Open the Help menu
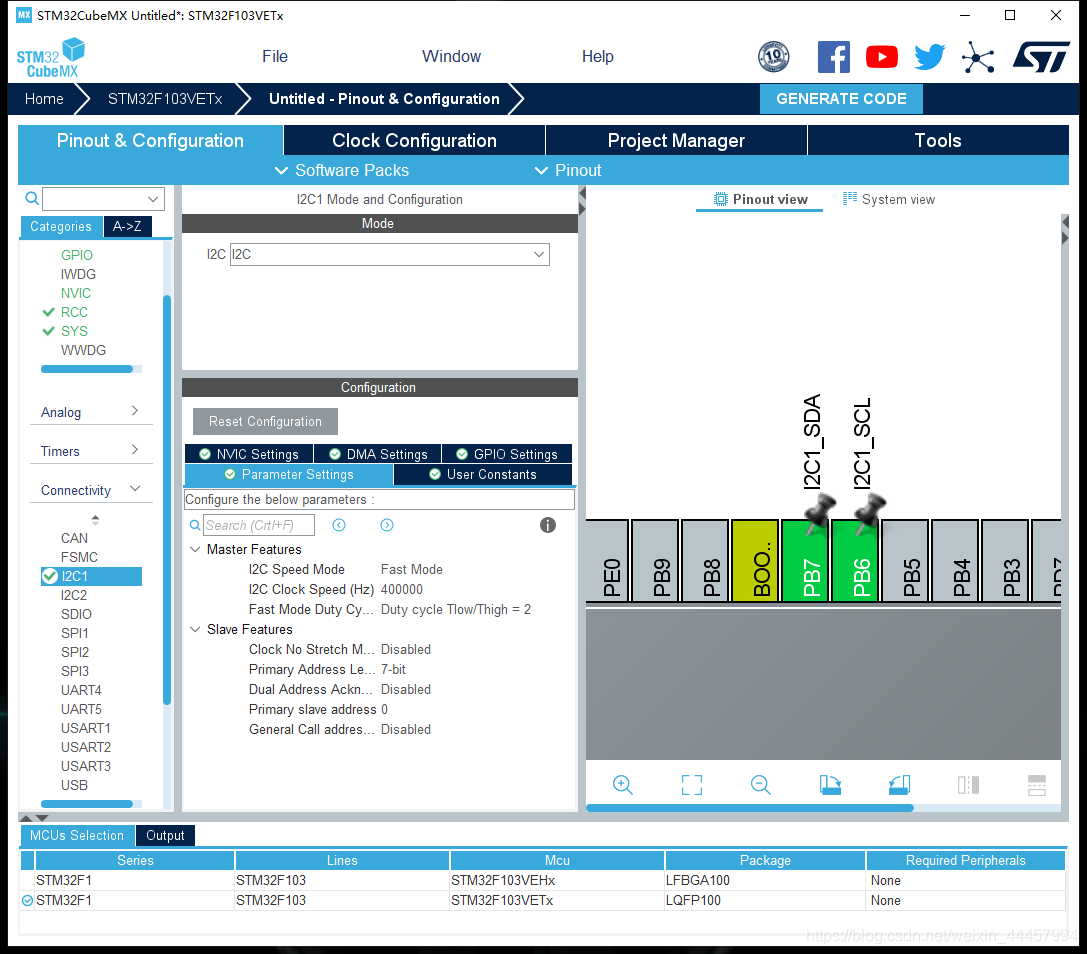This screenshot has width=1087, height=954. 598,57
